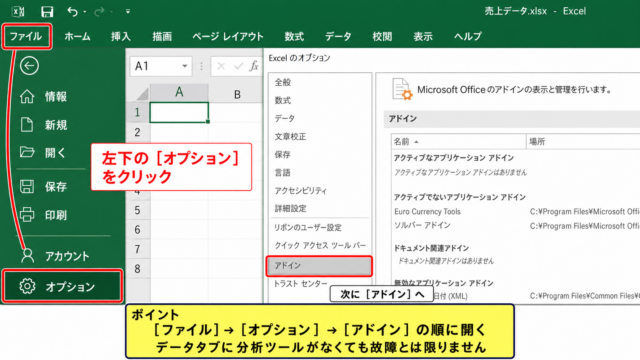This screenshot has height=360, width=640.
Task: Select アドイン in options list
Action: click(319, 266)
